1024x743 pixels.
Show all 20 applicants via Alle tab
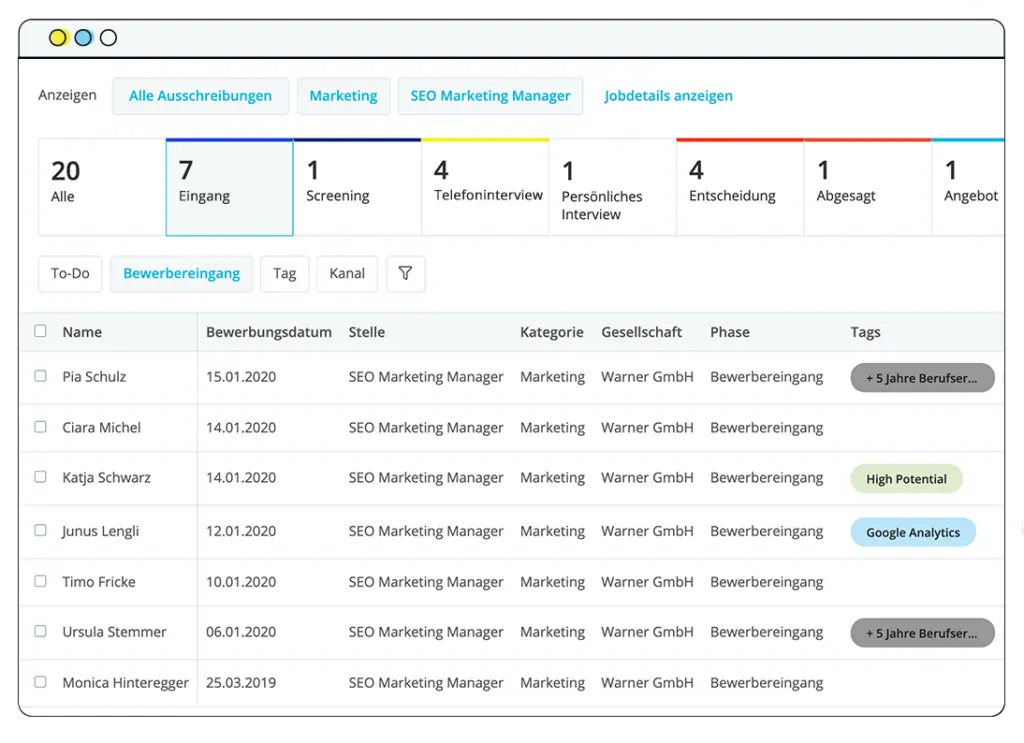pyautogui.click(x=101, y=187)
